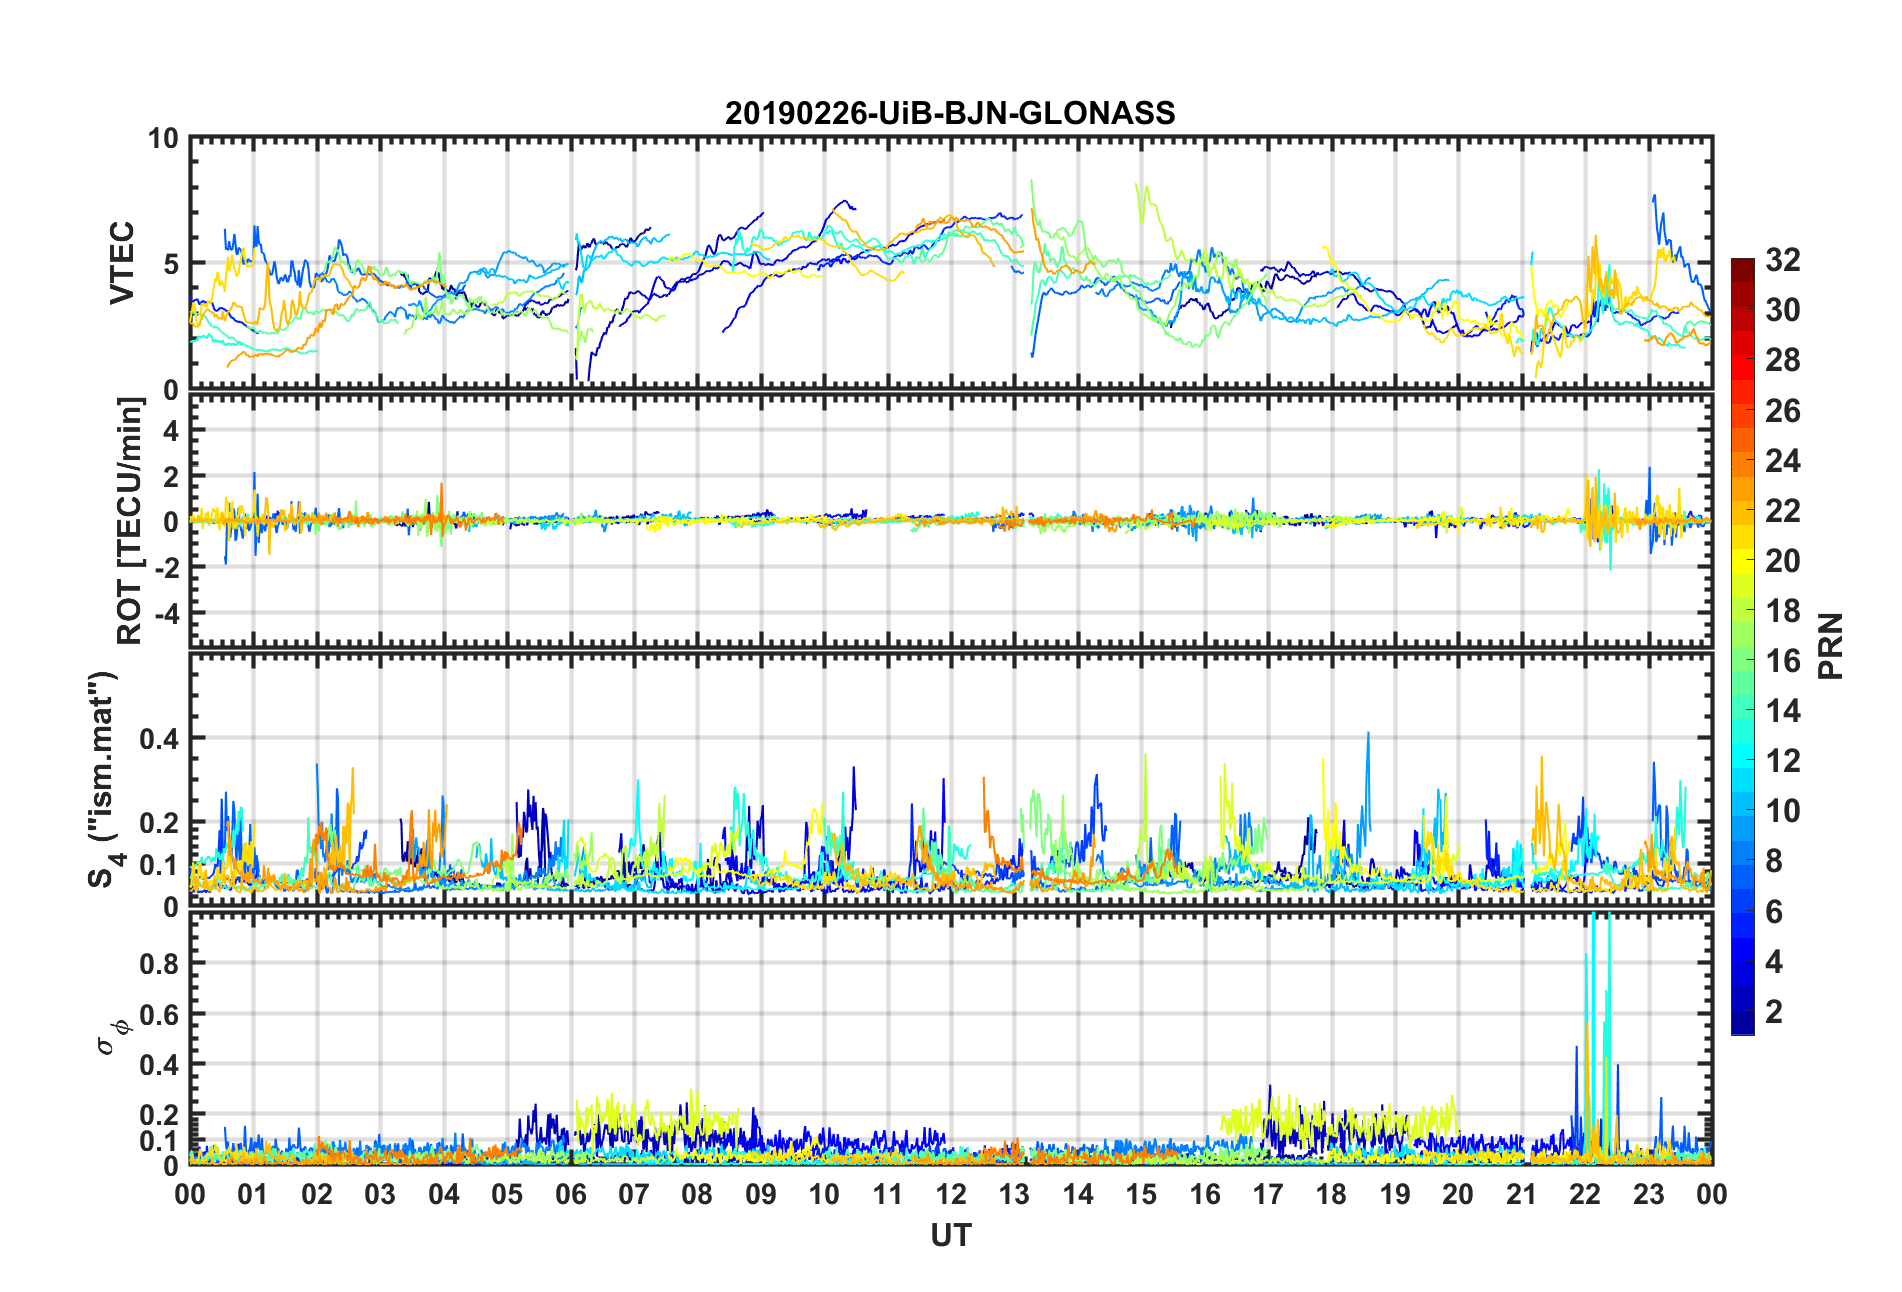Click ROT axis tick label -2
Screen dimensions: 1902x1292
(x=167, y=567)
